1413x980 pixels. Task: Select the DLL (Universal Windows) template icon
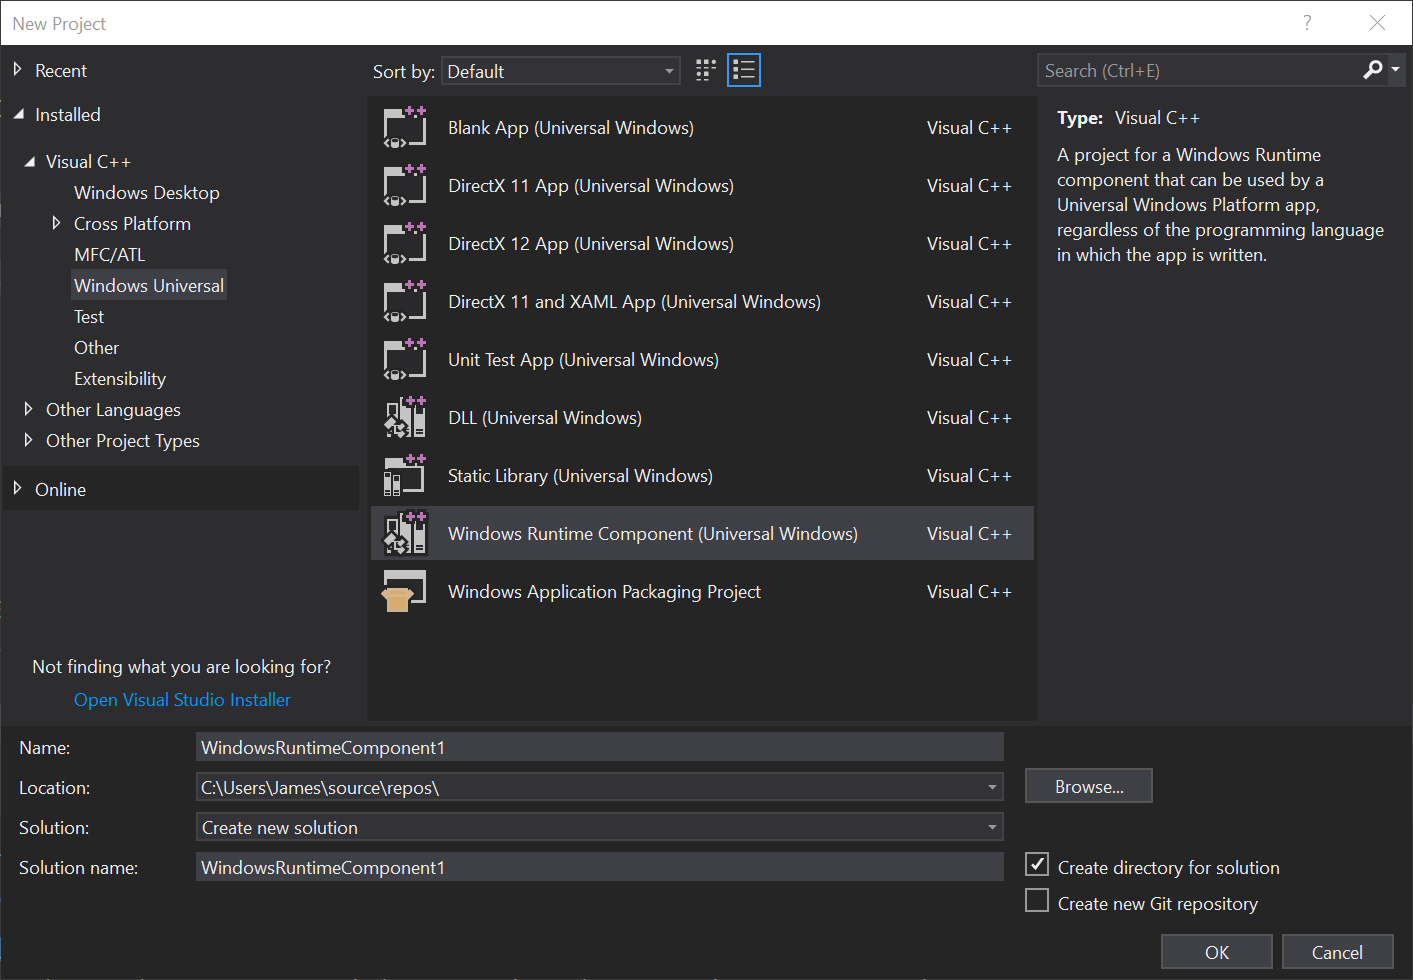click(x=404, y=417)
